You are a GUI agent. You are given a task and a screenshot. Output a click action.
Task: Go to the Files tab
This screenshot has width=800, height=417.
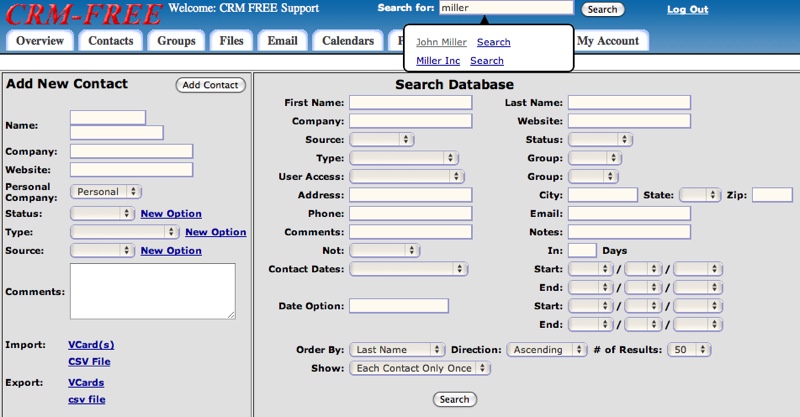click(231, 41)
